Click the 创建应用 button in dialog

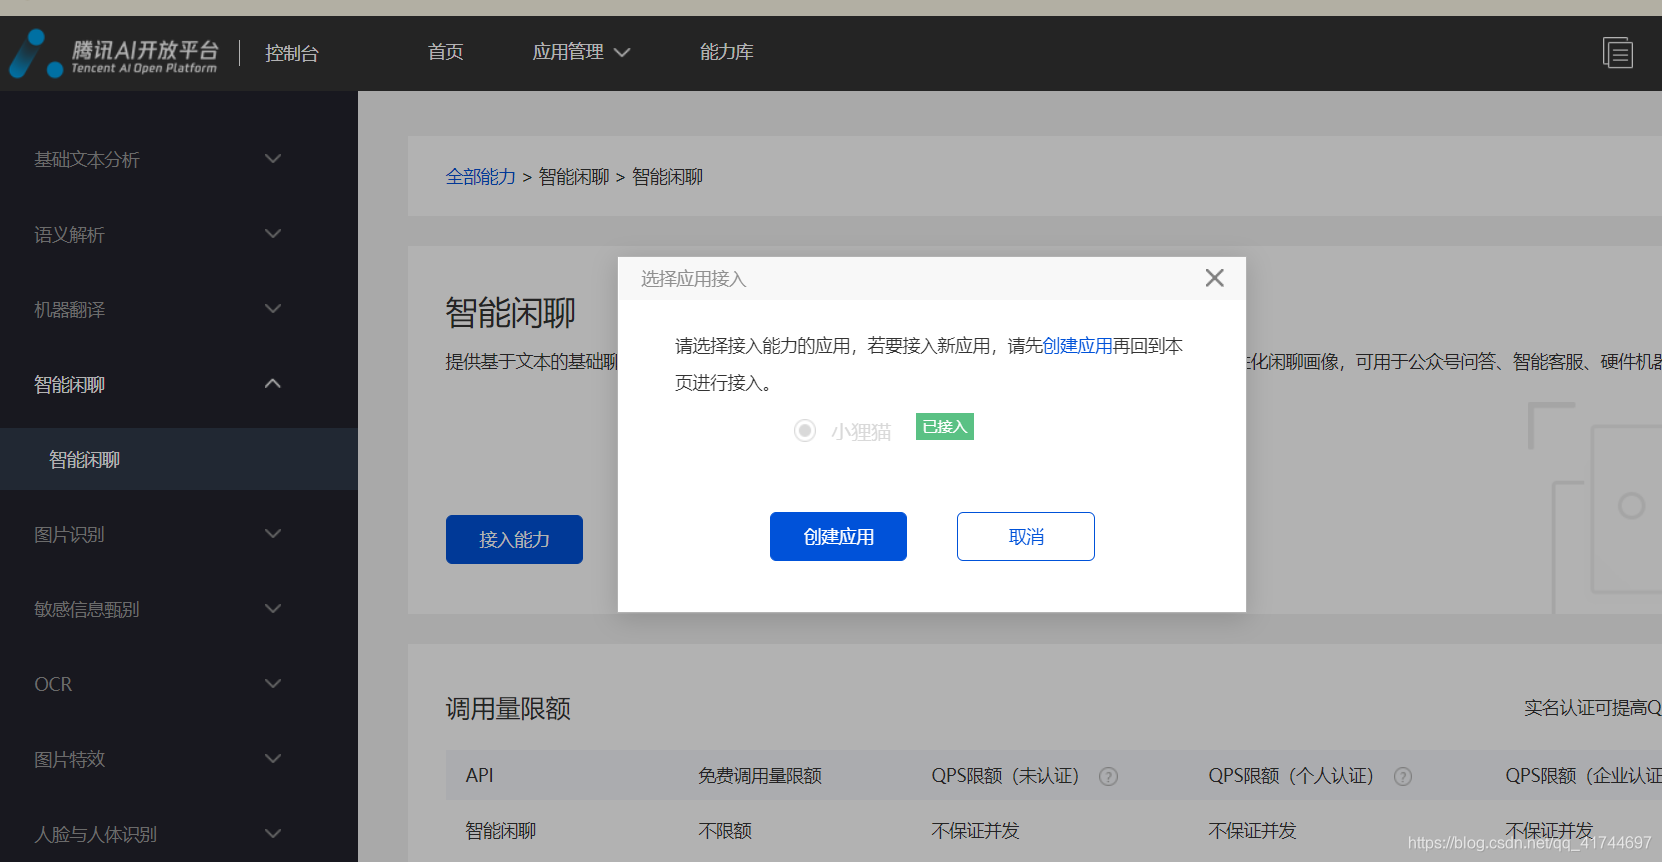(838, 536)
